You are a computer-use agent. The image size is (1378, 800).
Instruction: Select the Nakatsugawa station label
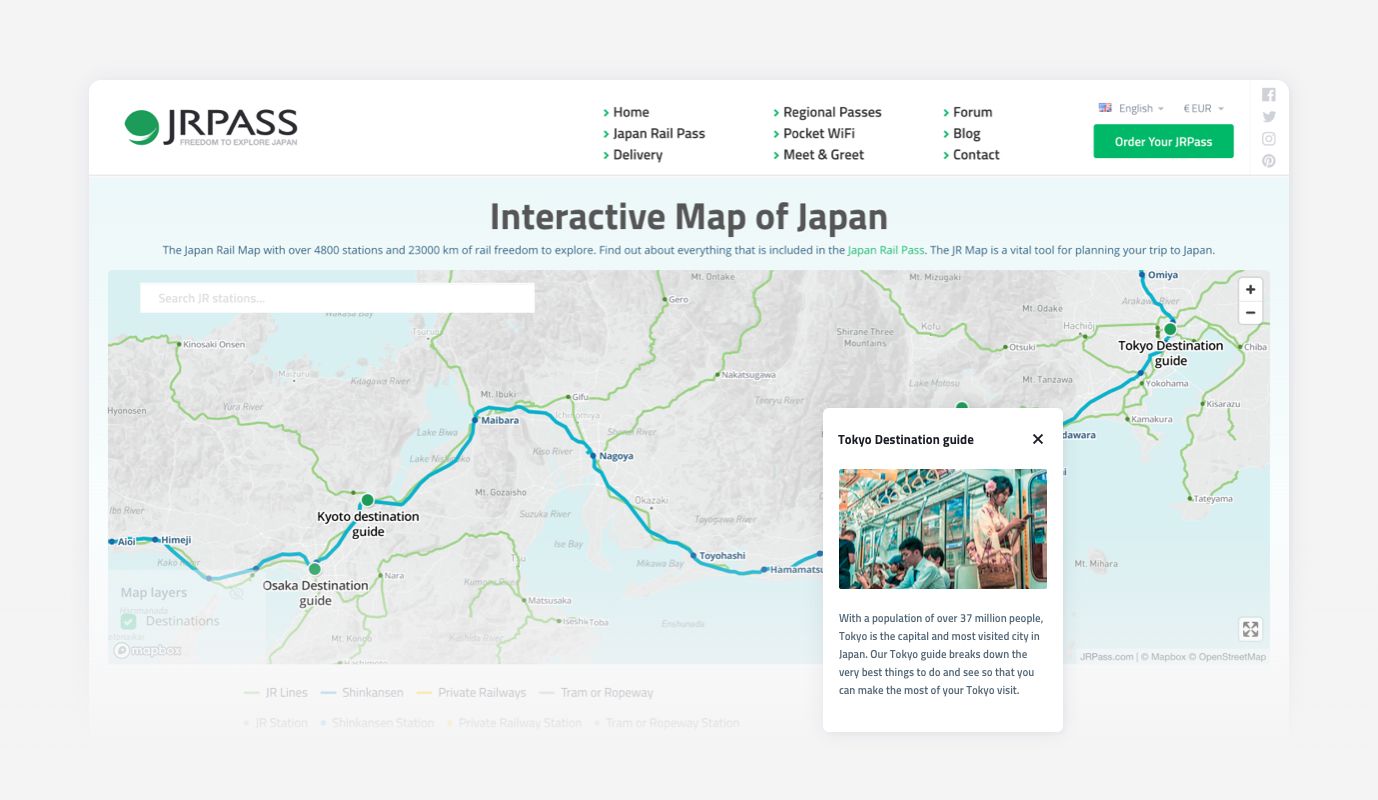click(749, 375)
